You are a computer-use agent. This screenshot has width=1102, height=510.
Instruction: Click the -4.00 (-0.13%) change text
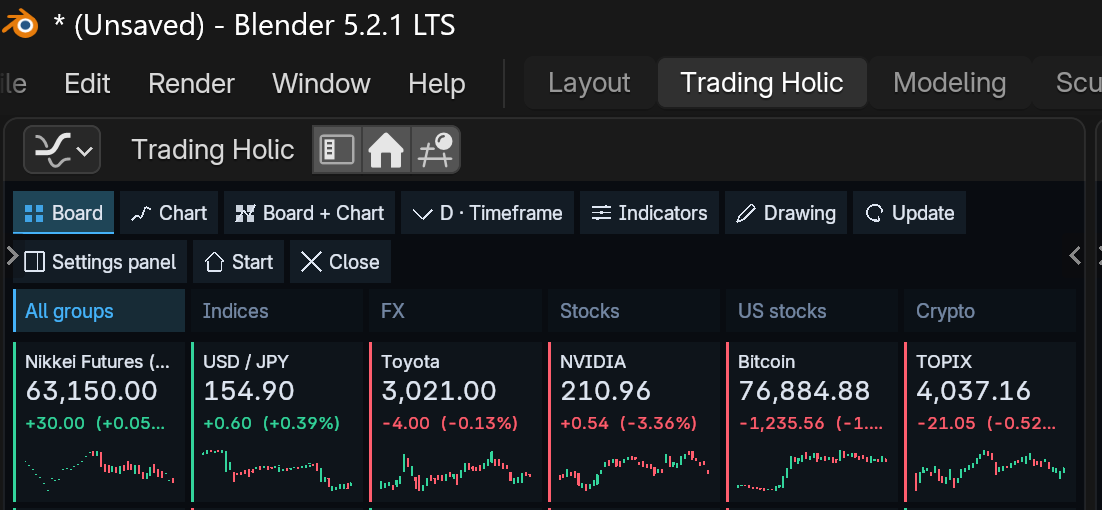tap(450, 424)
